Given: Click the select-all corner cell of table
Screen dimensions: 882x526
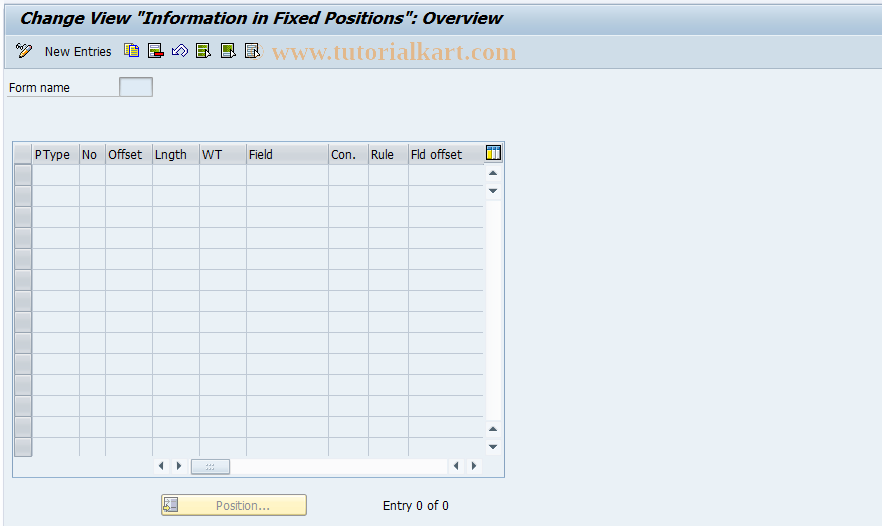Looking at the screenshot, I should pos(22,154).
